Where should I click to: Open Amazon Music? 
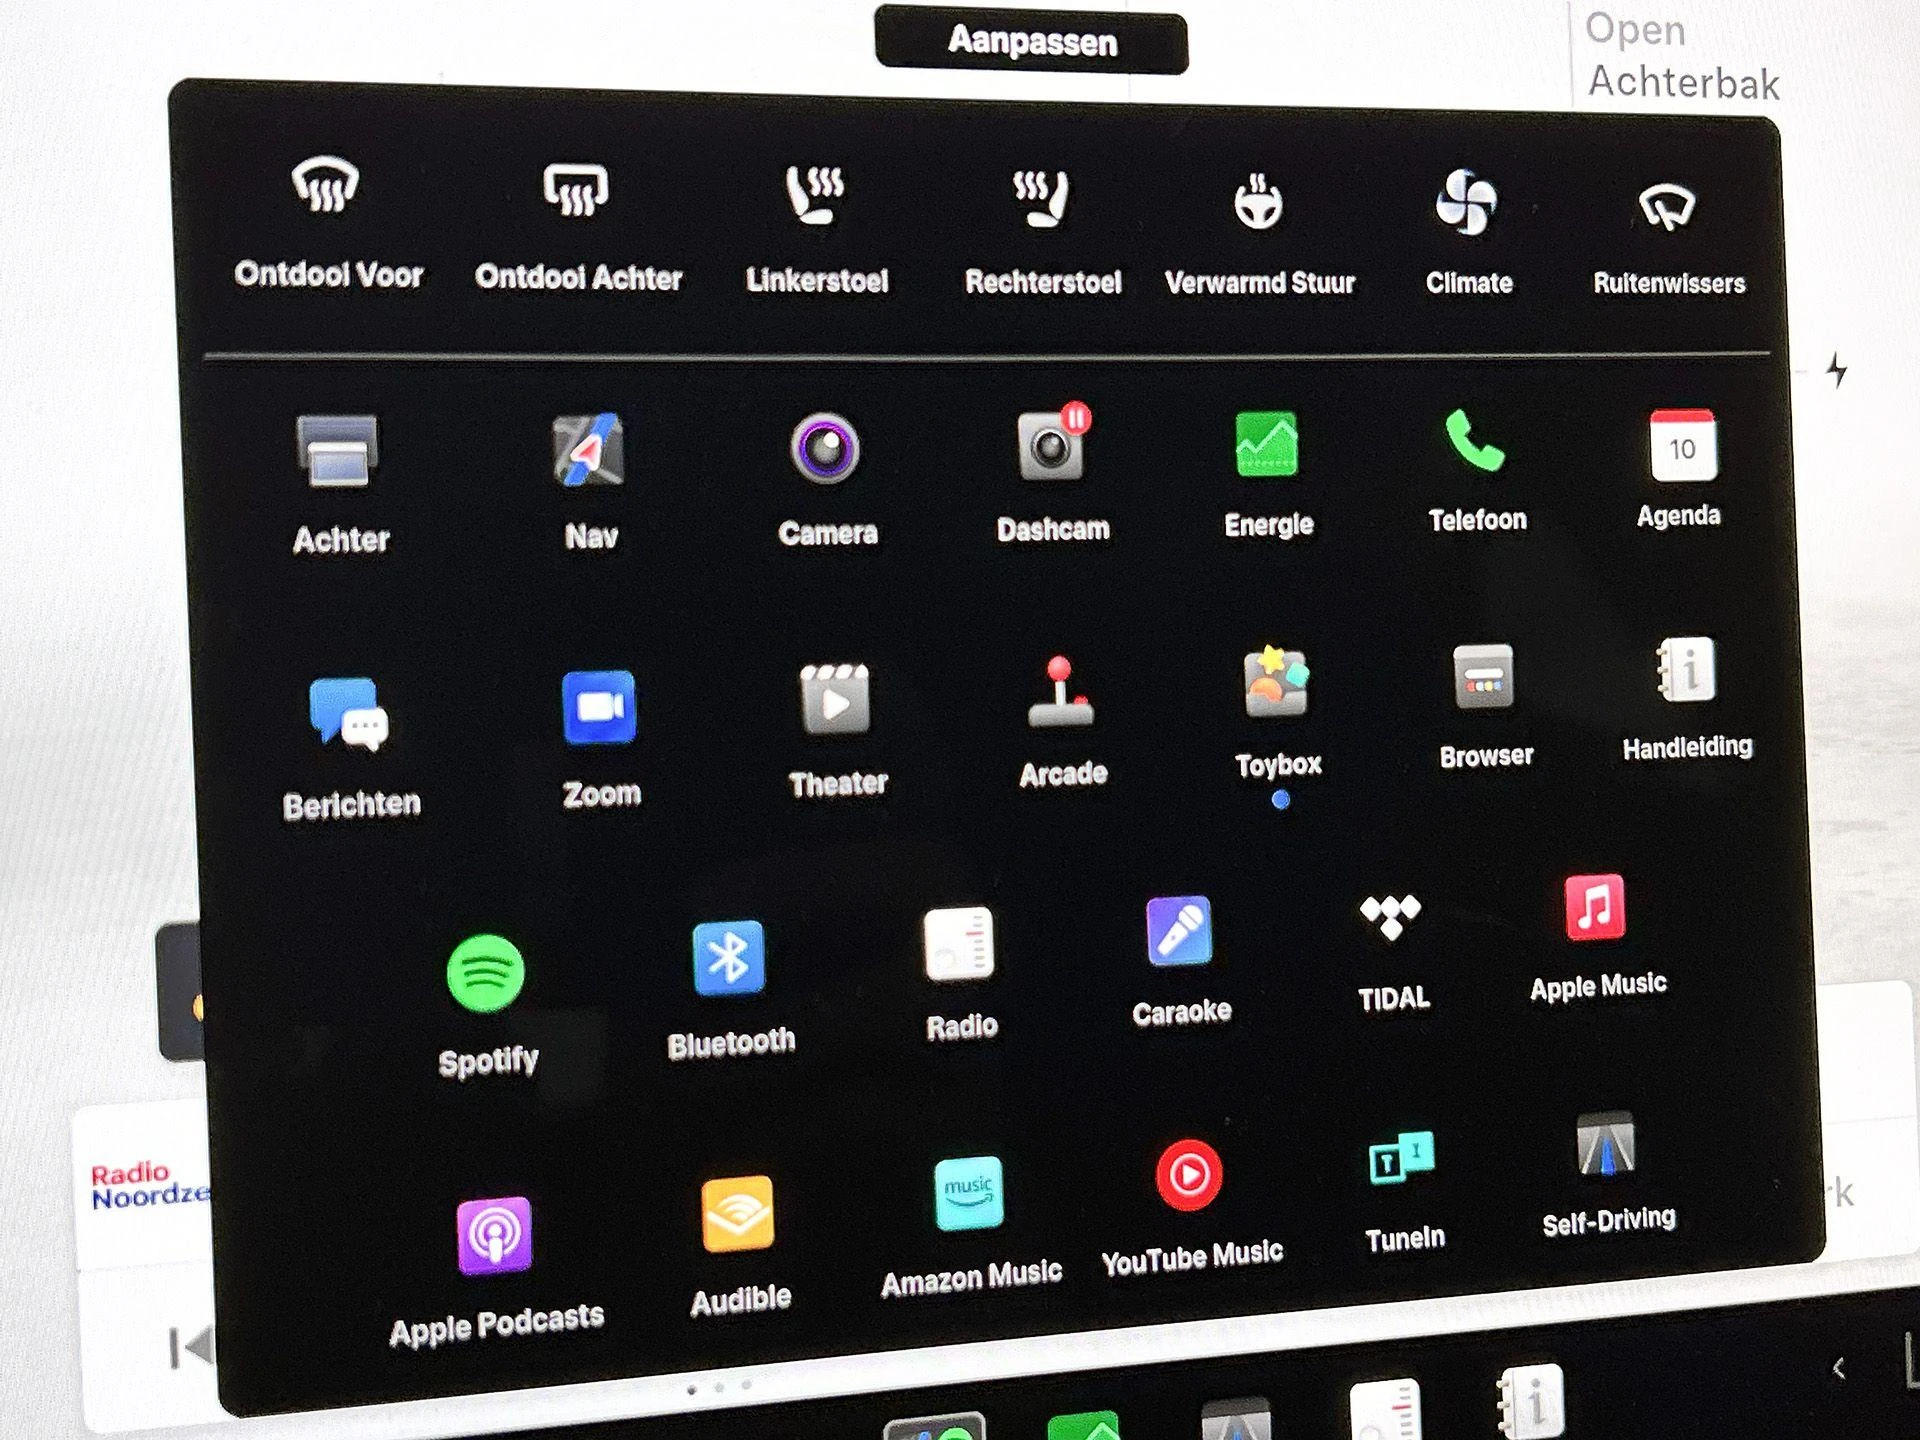pos(968,1193)
